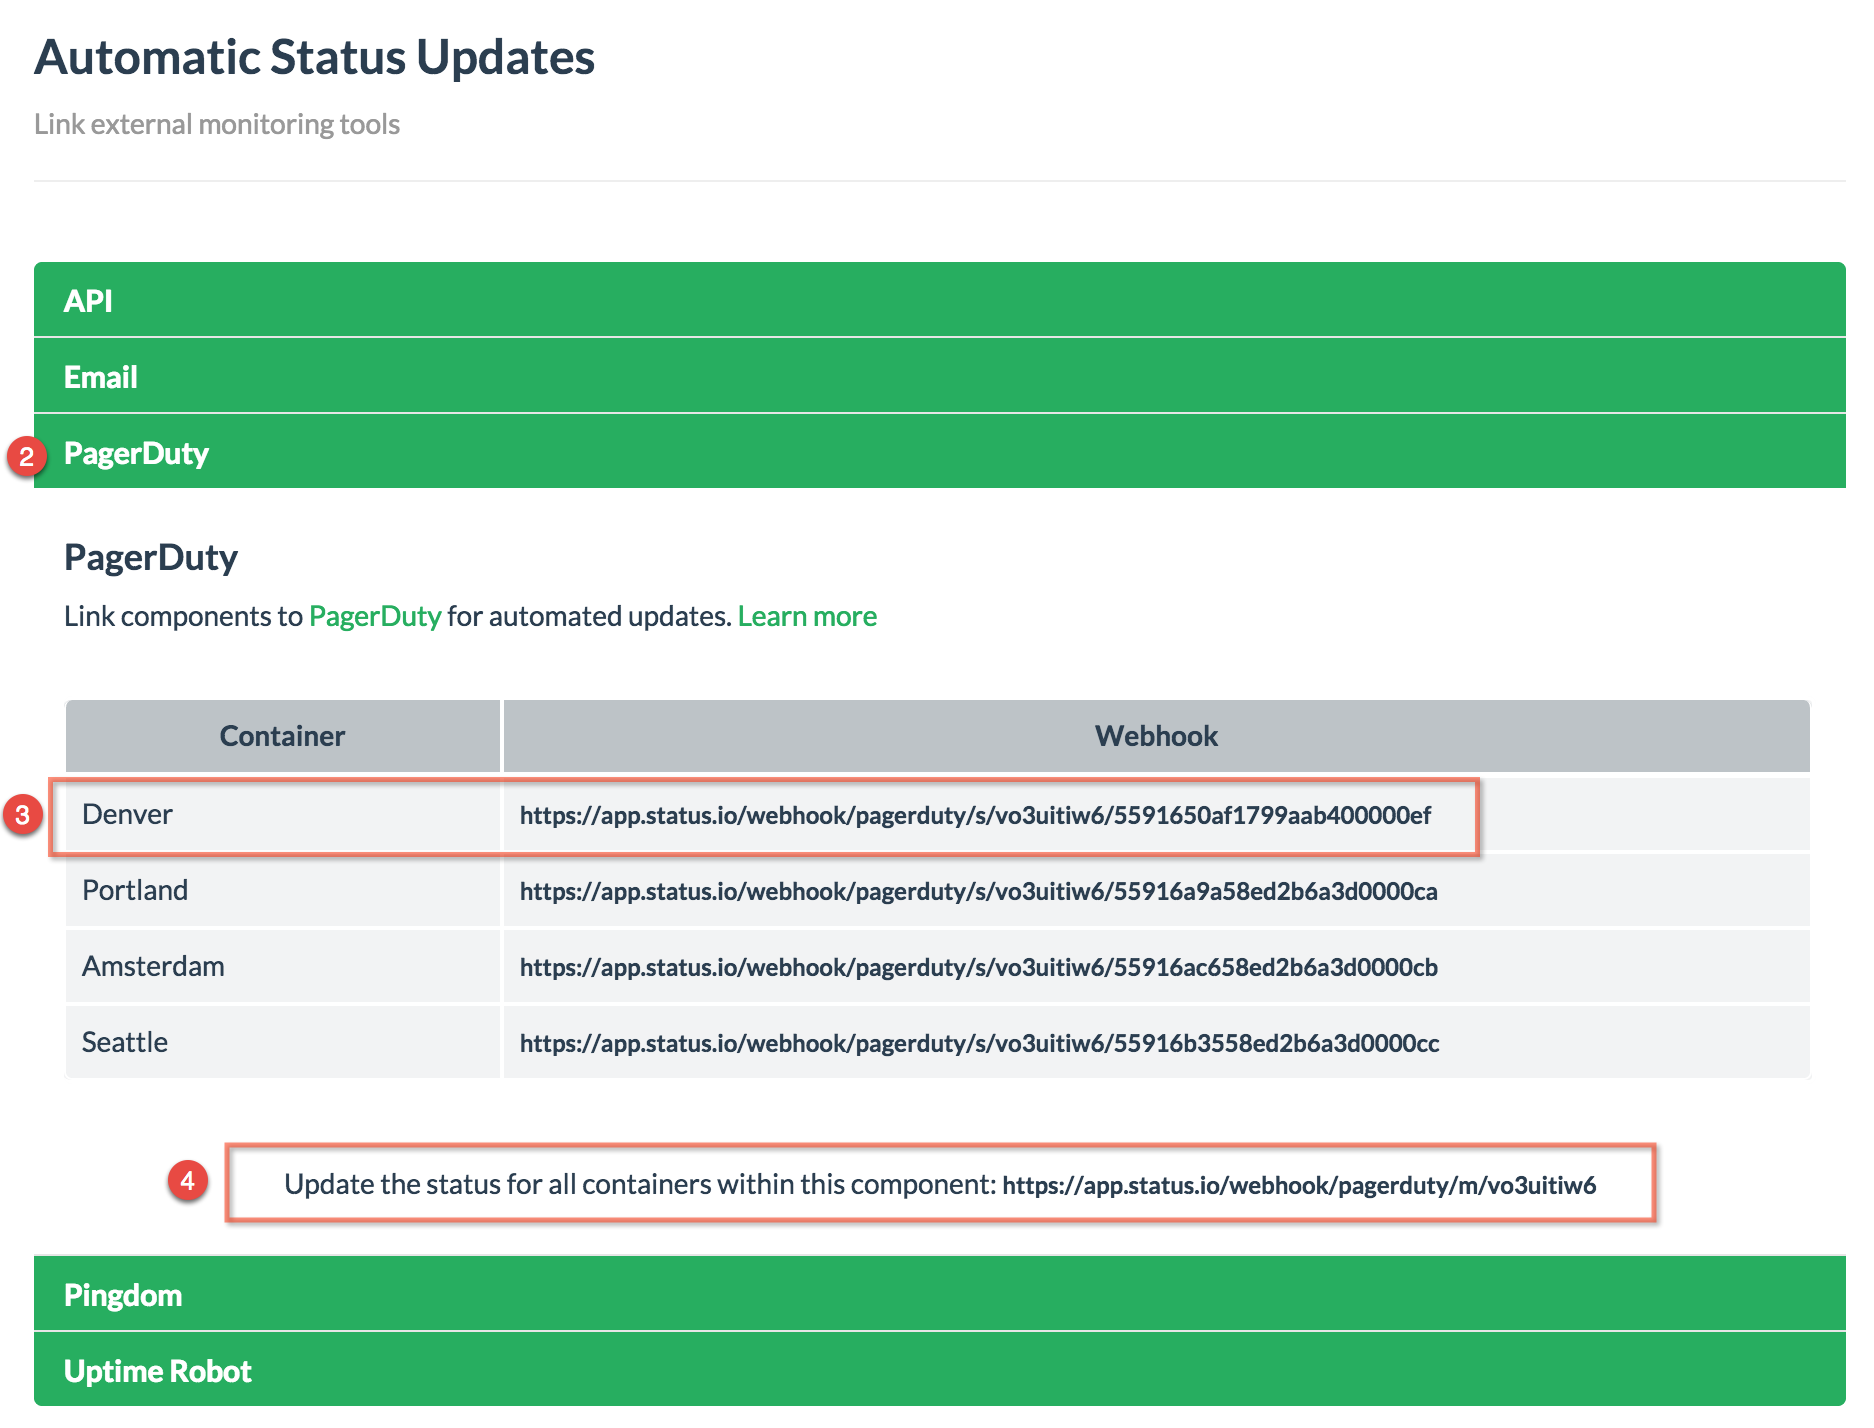Expand the API accordion section
Viewport: 1874px width, 1428px height.
[939, 299]
